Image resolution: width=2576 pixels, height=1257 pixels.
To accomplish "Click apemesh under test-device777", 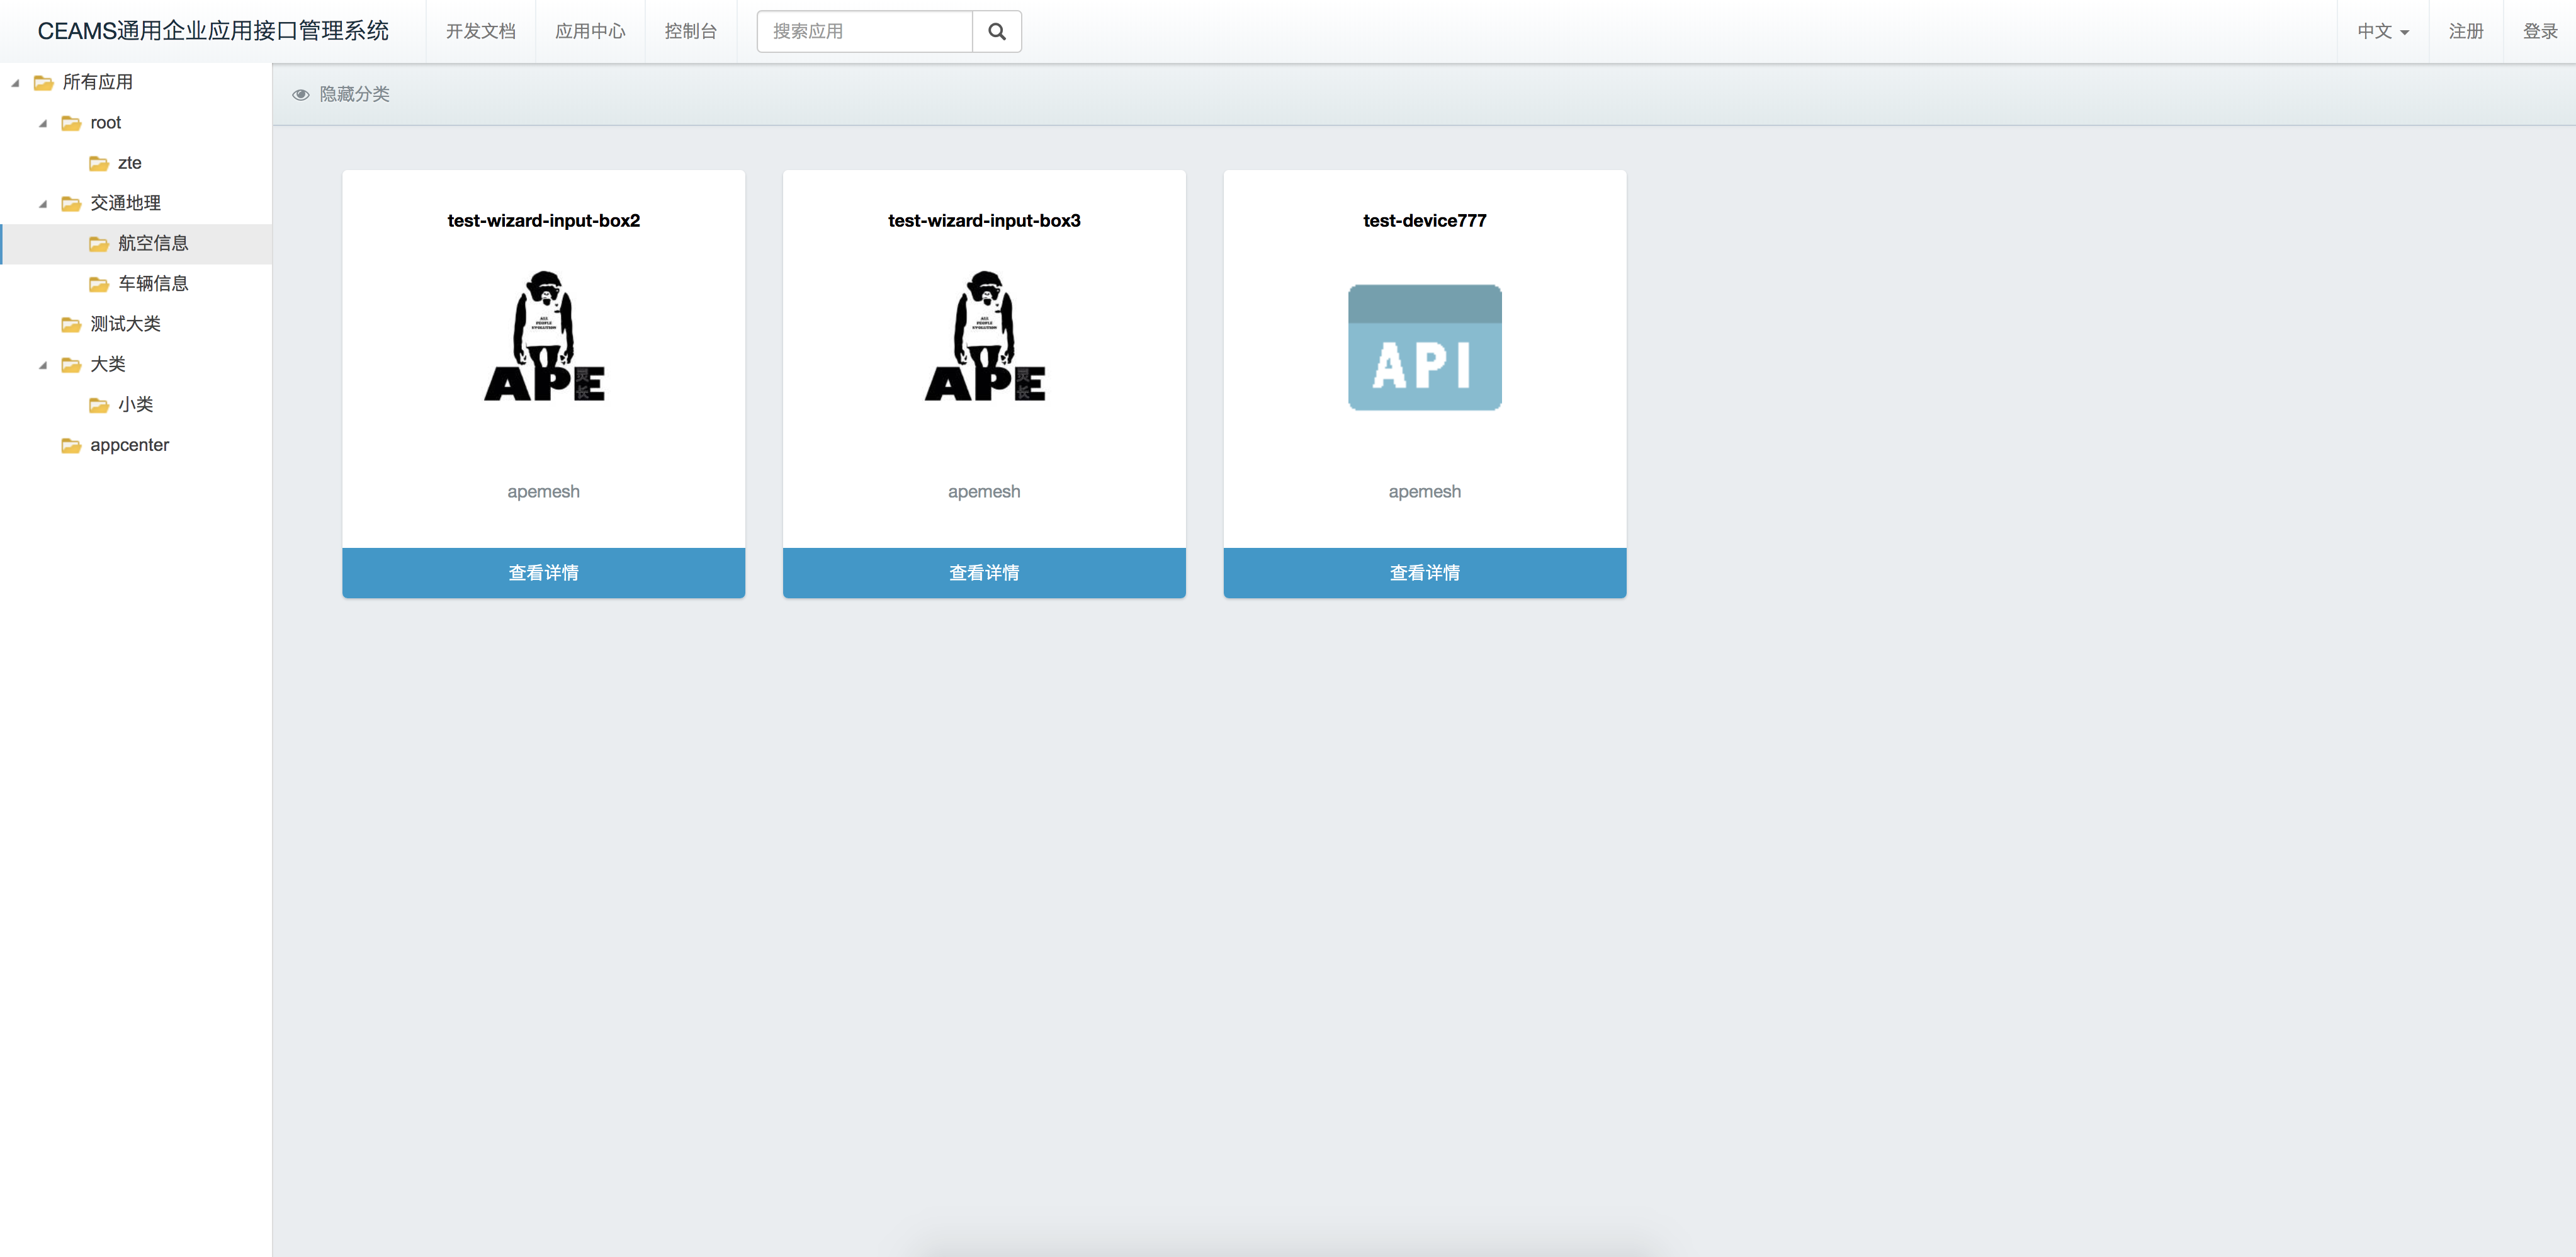I will [1425, 492].
